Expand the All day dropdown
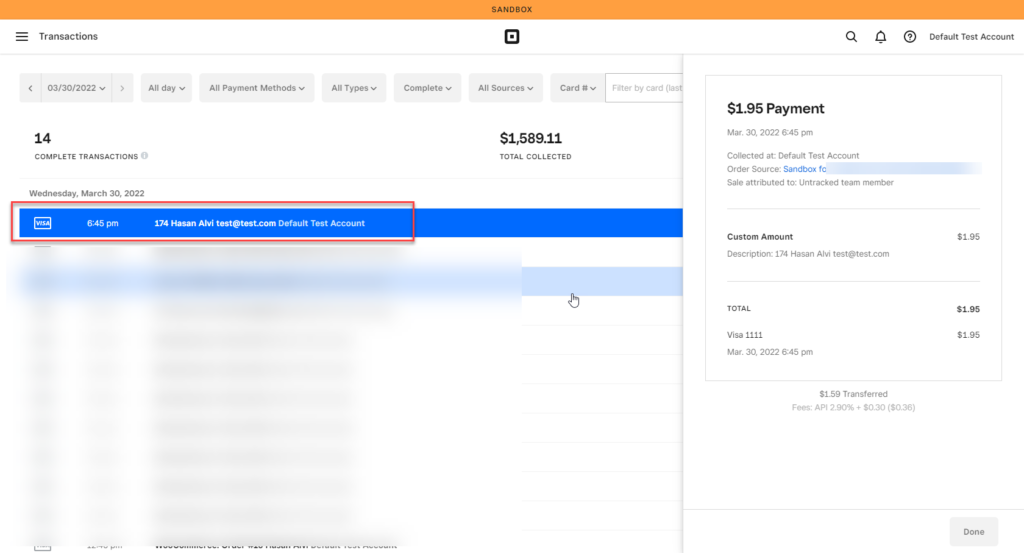Image resolution: width=1024 pixels, height=553 pixels. pos(166,88)
